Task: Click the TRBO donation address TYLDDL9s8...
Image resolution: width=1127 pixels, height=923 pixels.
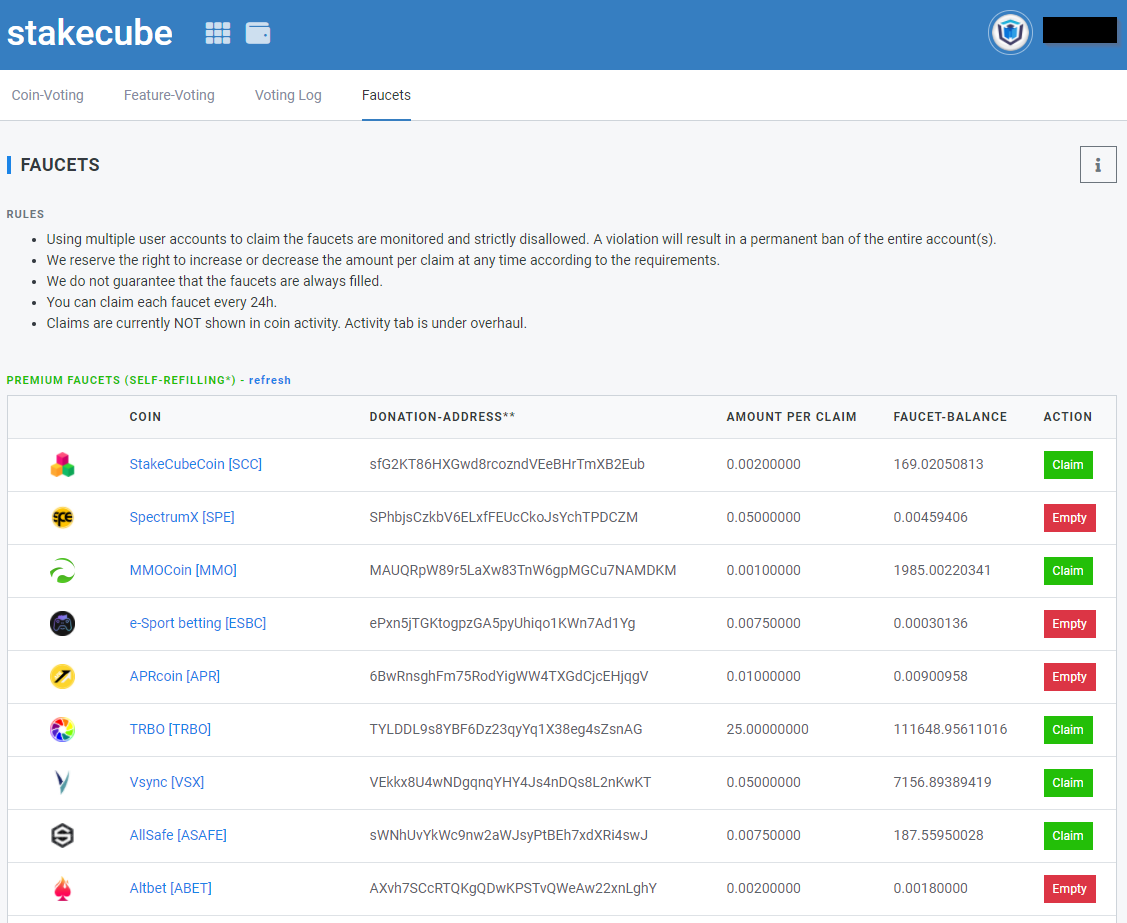Action: [506, 730]
